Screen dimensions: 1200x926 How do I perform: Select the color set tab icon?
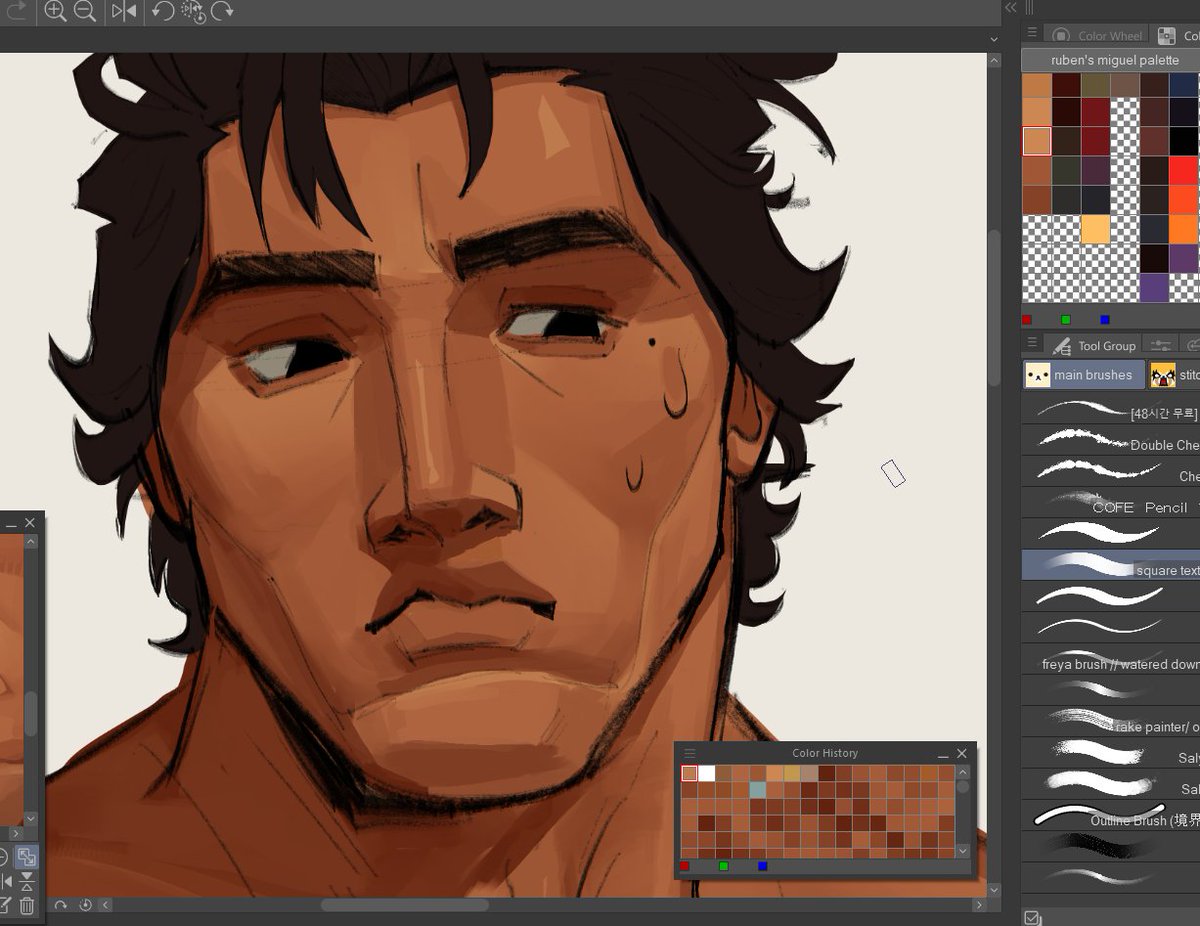click(1167, 36)
